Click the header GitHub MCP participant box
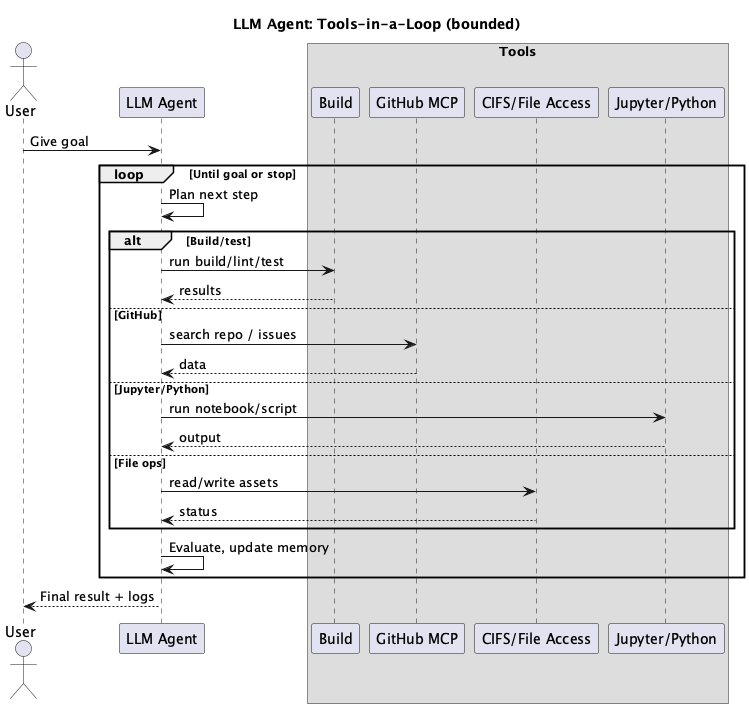The width and height of the screenshot is (749, 708). point(415,102)
